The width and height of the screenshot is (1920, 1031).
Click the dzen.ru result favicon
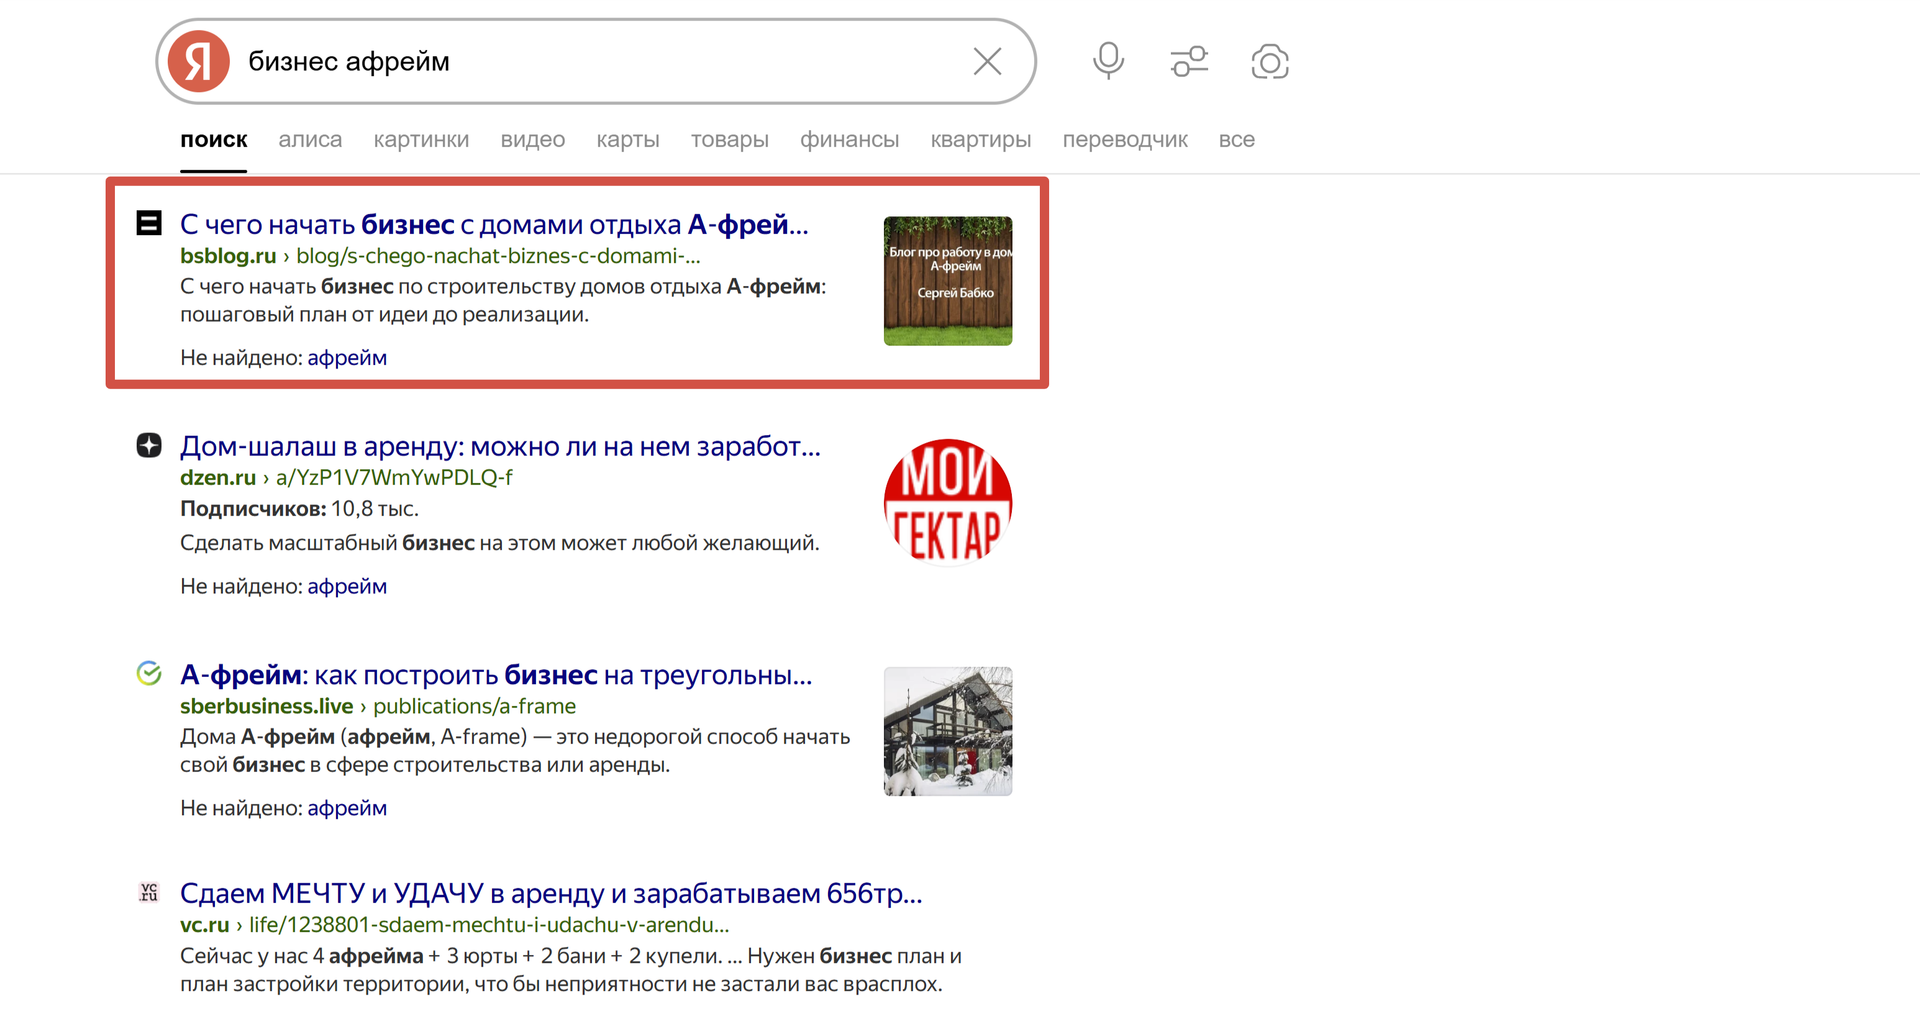point(149,445)
